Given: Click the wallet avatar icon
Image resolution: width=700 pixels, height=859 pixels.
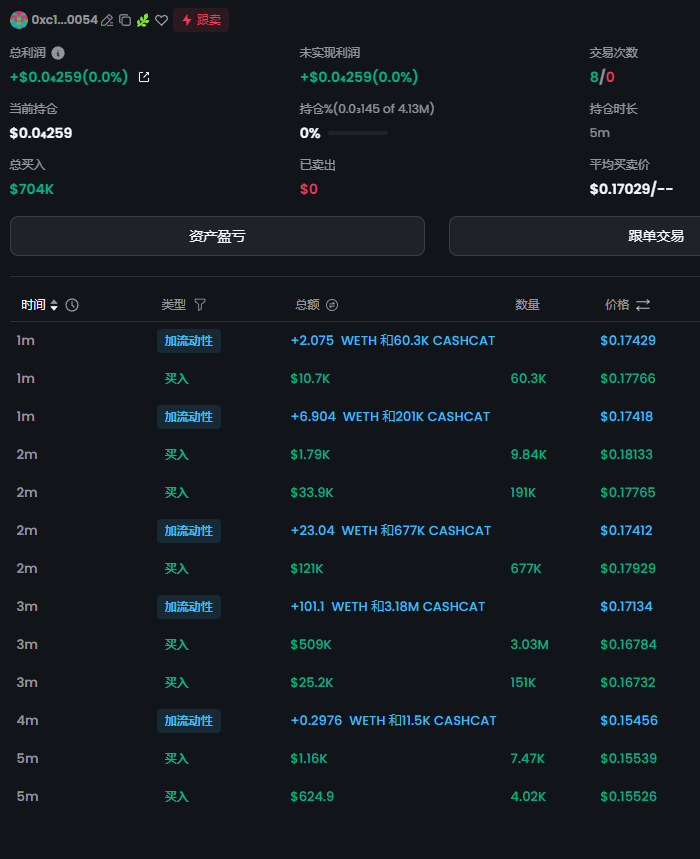Looking at the screenshot, I should click(x=19, y=20).
